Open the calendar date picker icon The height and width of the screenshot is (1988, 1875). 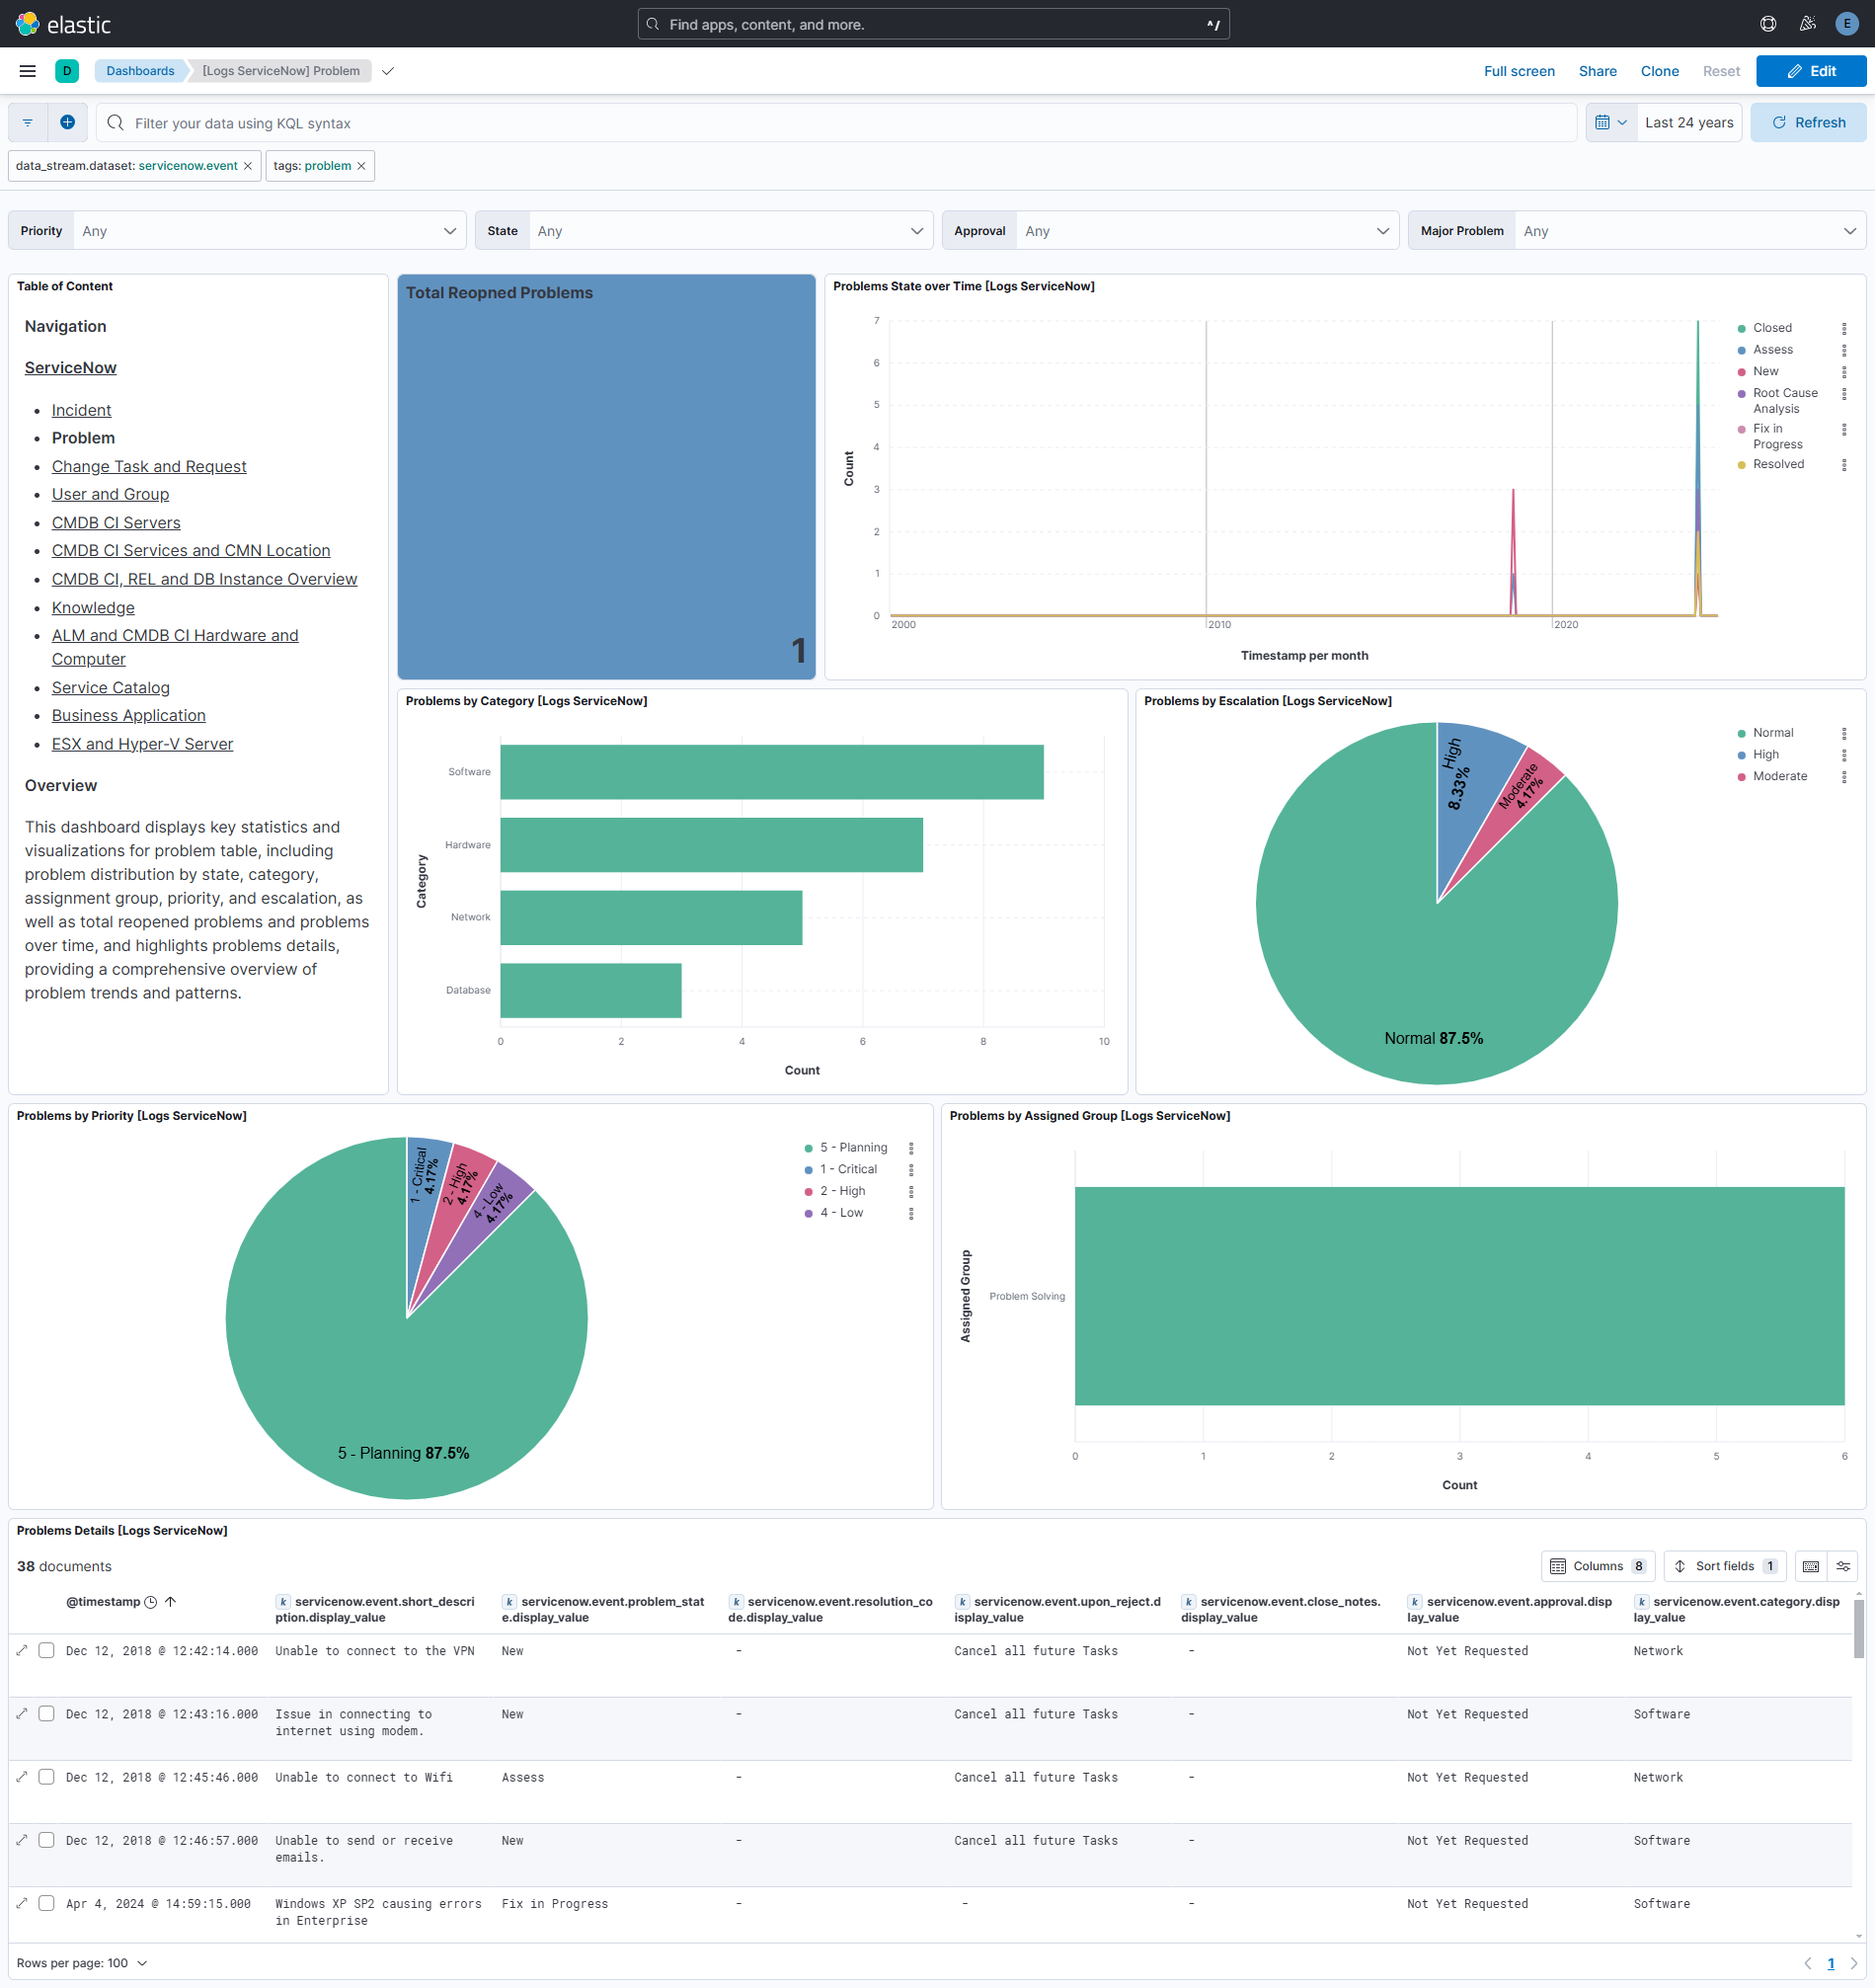[1605, 122]
